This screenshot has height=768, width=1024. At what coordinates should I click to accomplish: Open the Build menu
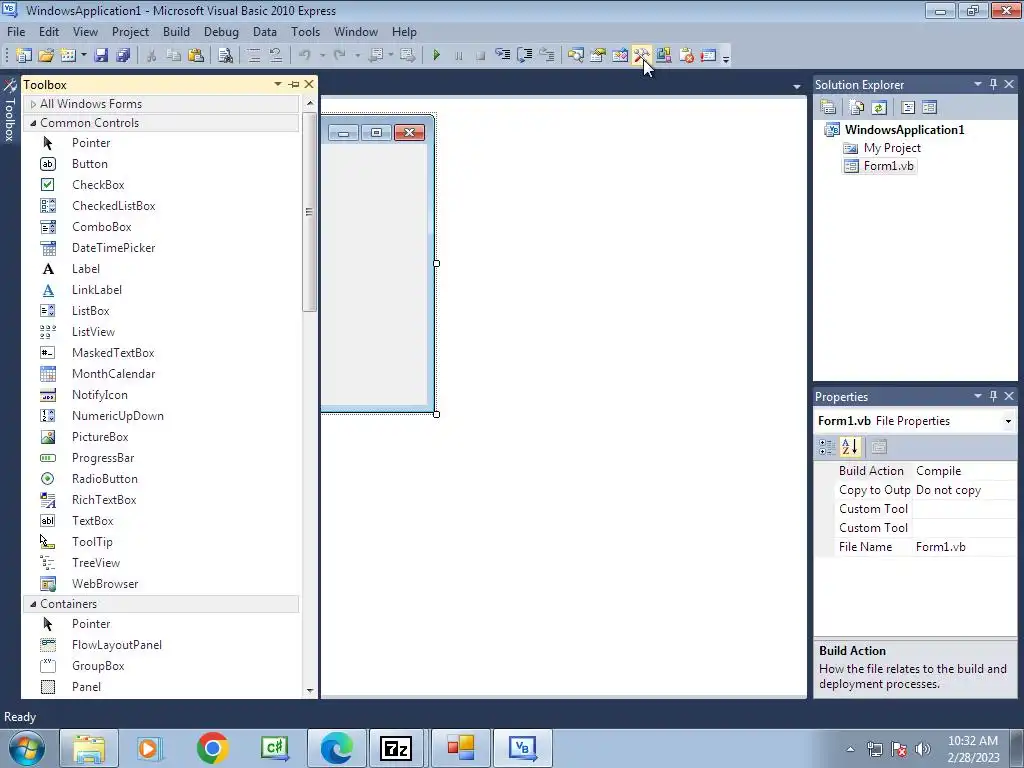pyautogui.click(x=176, y=31)
